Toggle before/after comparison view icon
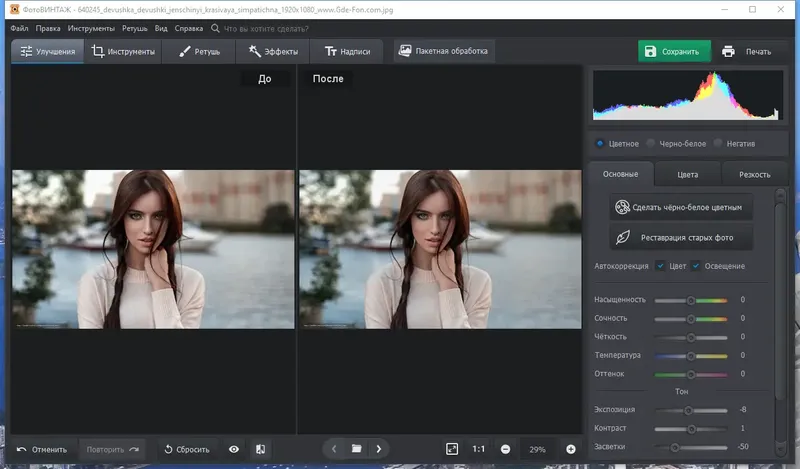Image resolution: width=800 pixels, height=469 pixels. tap(260, 450)
